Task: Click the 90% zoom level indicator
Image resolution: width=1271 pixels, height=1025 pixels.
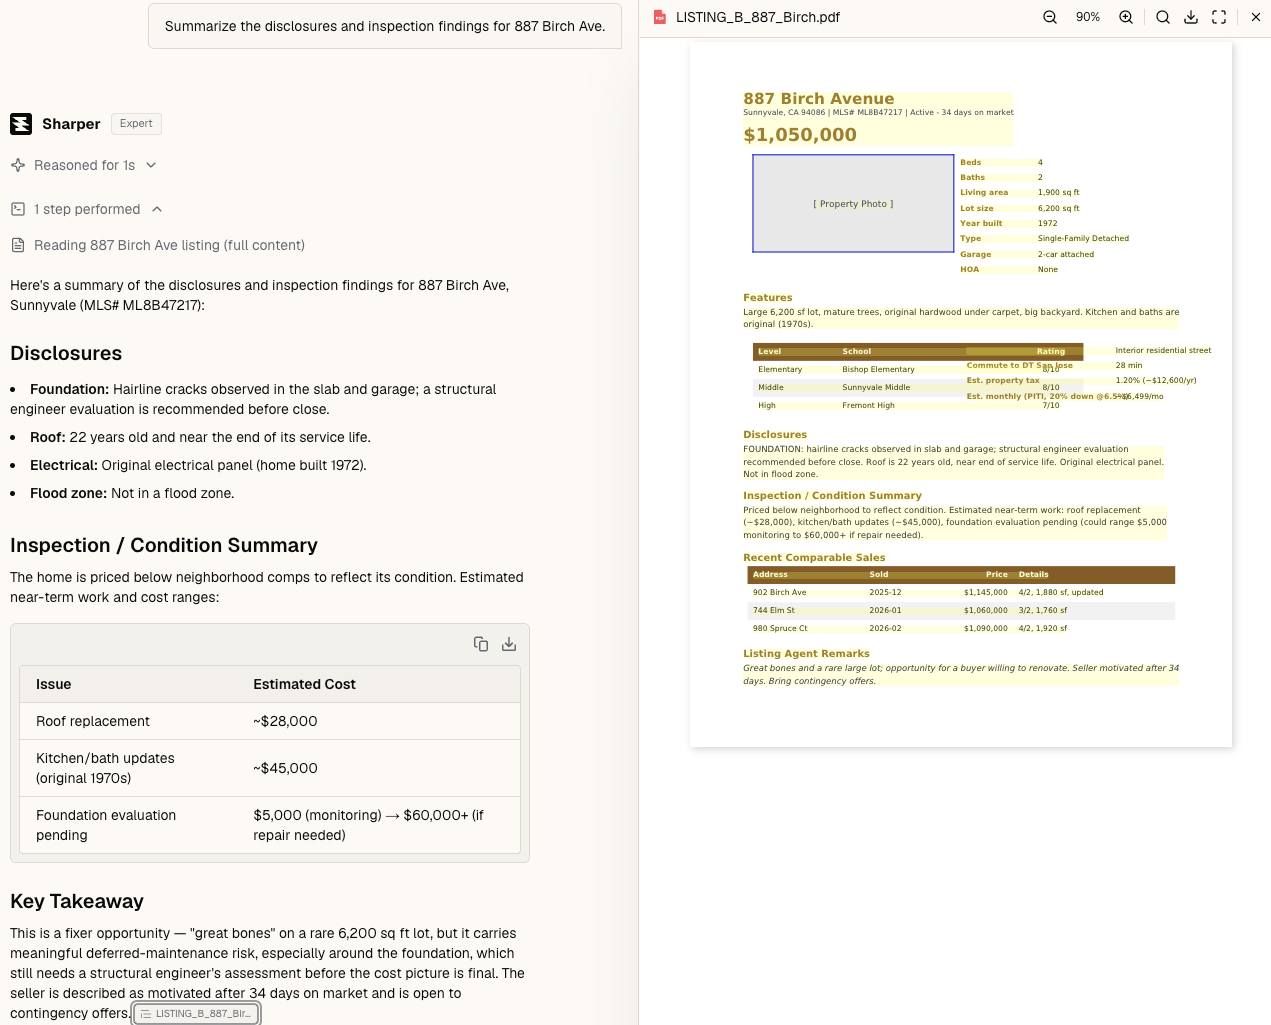Action: tap(1088, 17)
